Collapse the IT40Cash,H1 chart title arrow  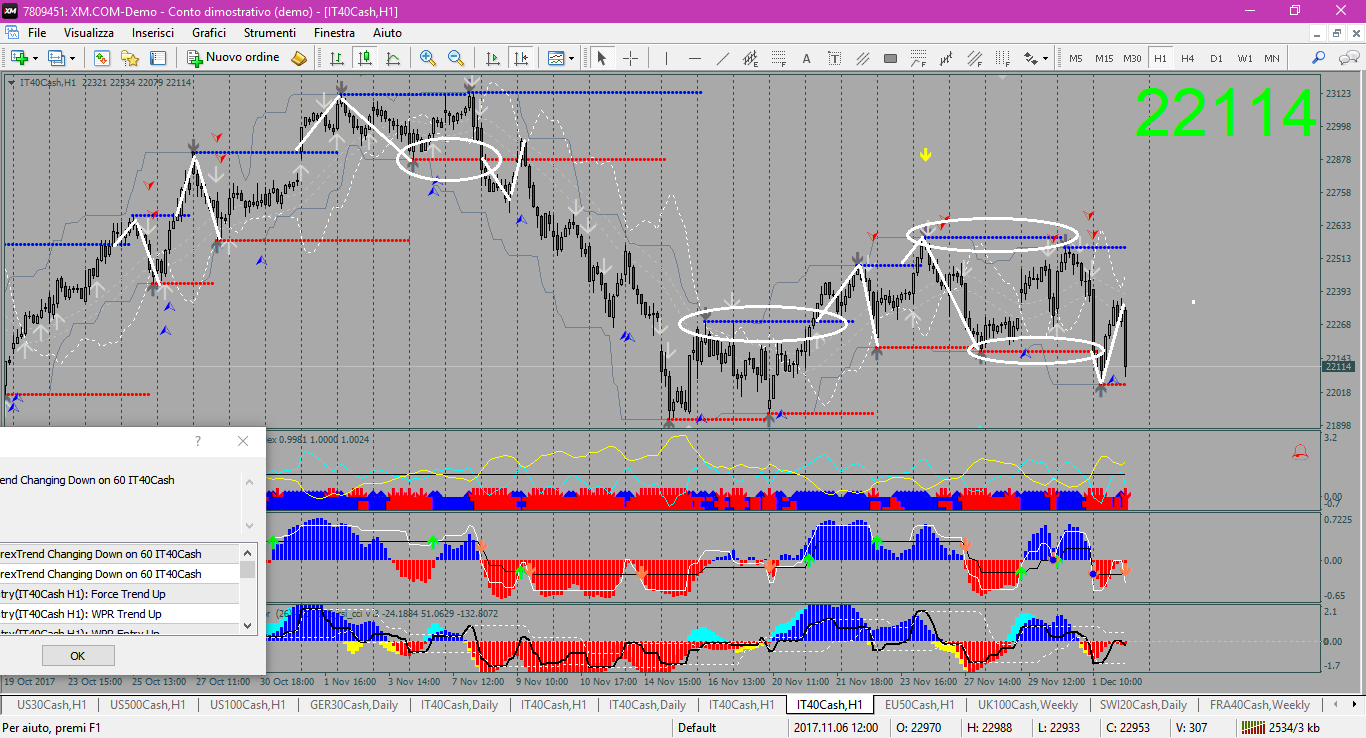(x=11, y=82)
